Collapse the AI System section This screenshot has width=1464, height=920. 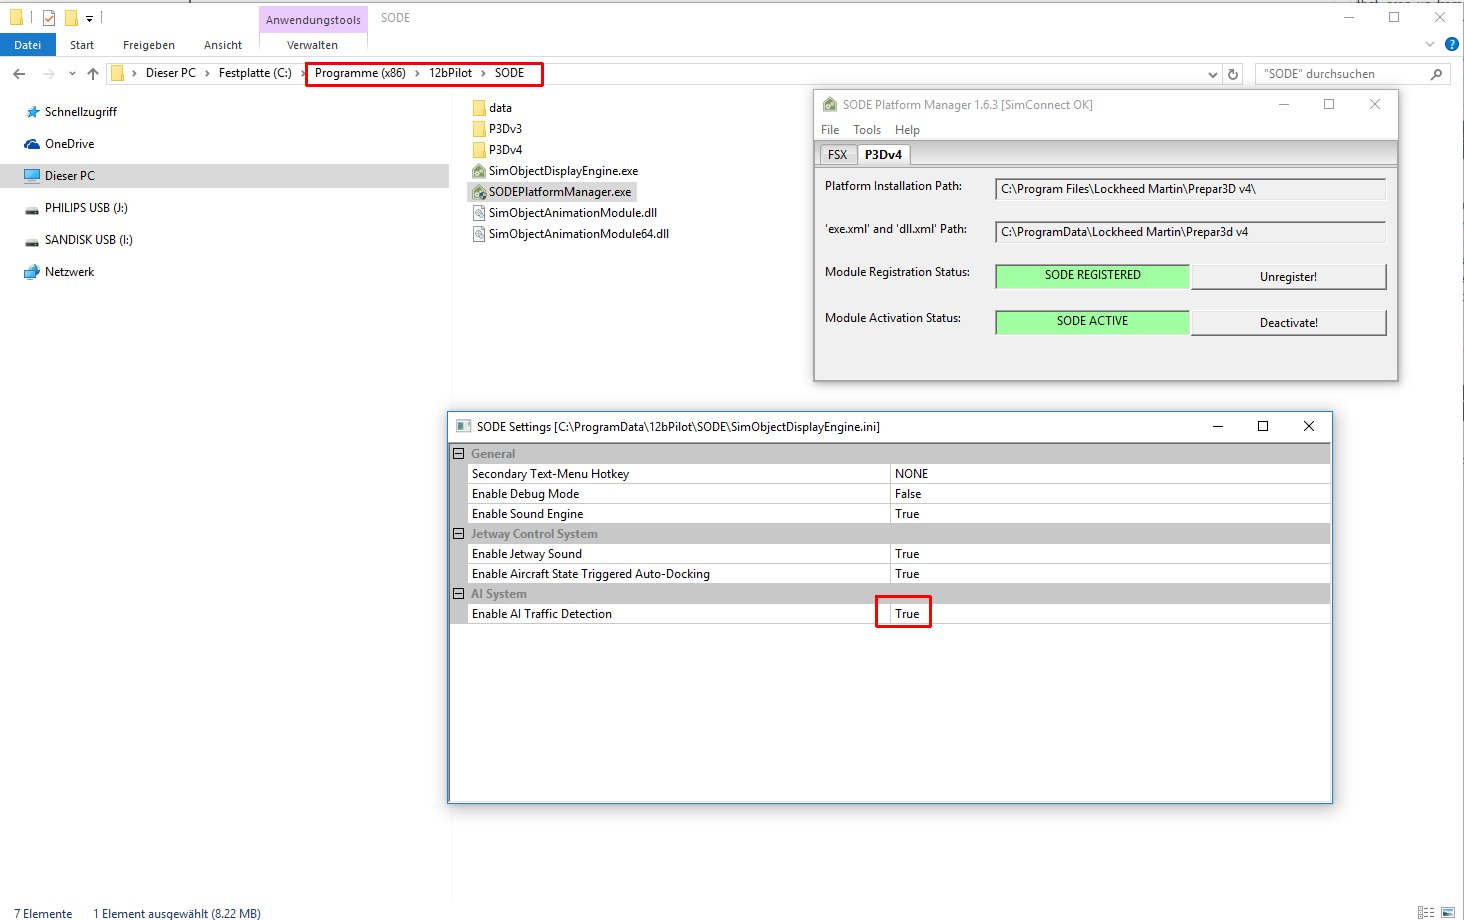click(459, 594)
